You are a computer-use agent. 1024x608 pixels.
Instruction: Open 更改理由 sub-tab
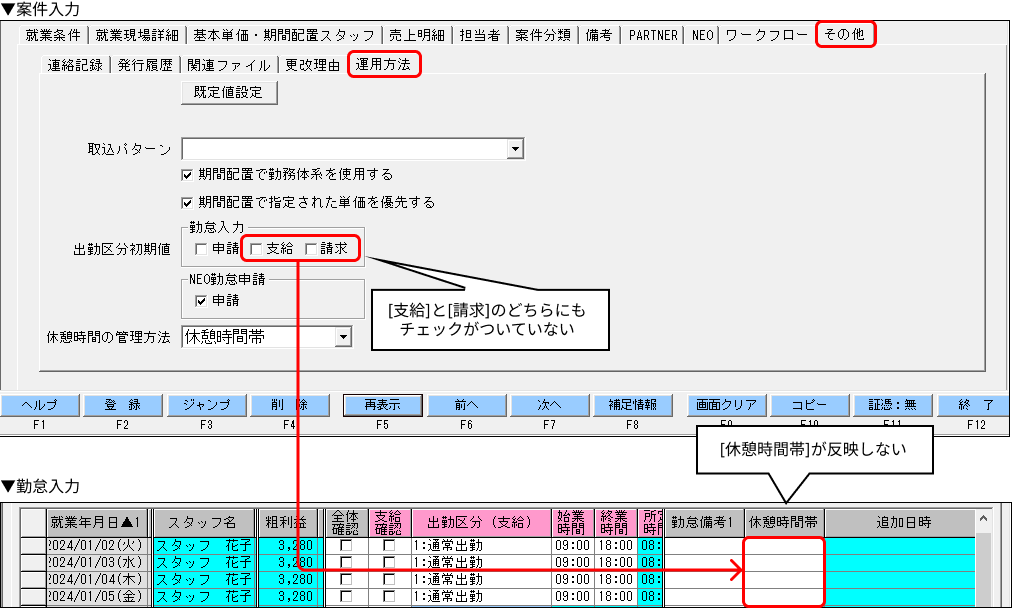[x=312, y=65]
